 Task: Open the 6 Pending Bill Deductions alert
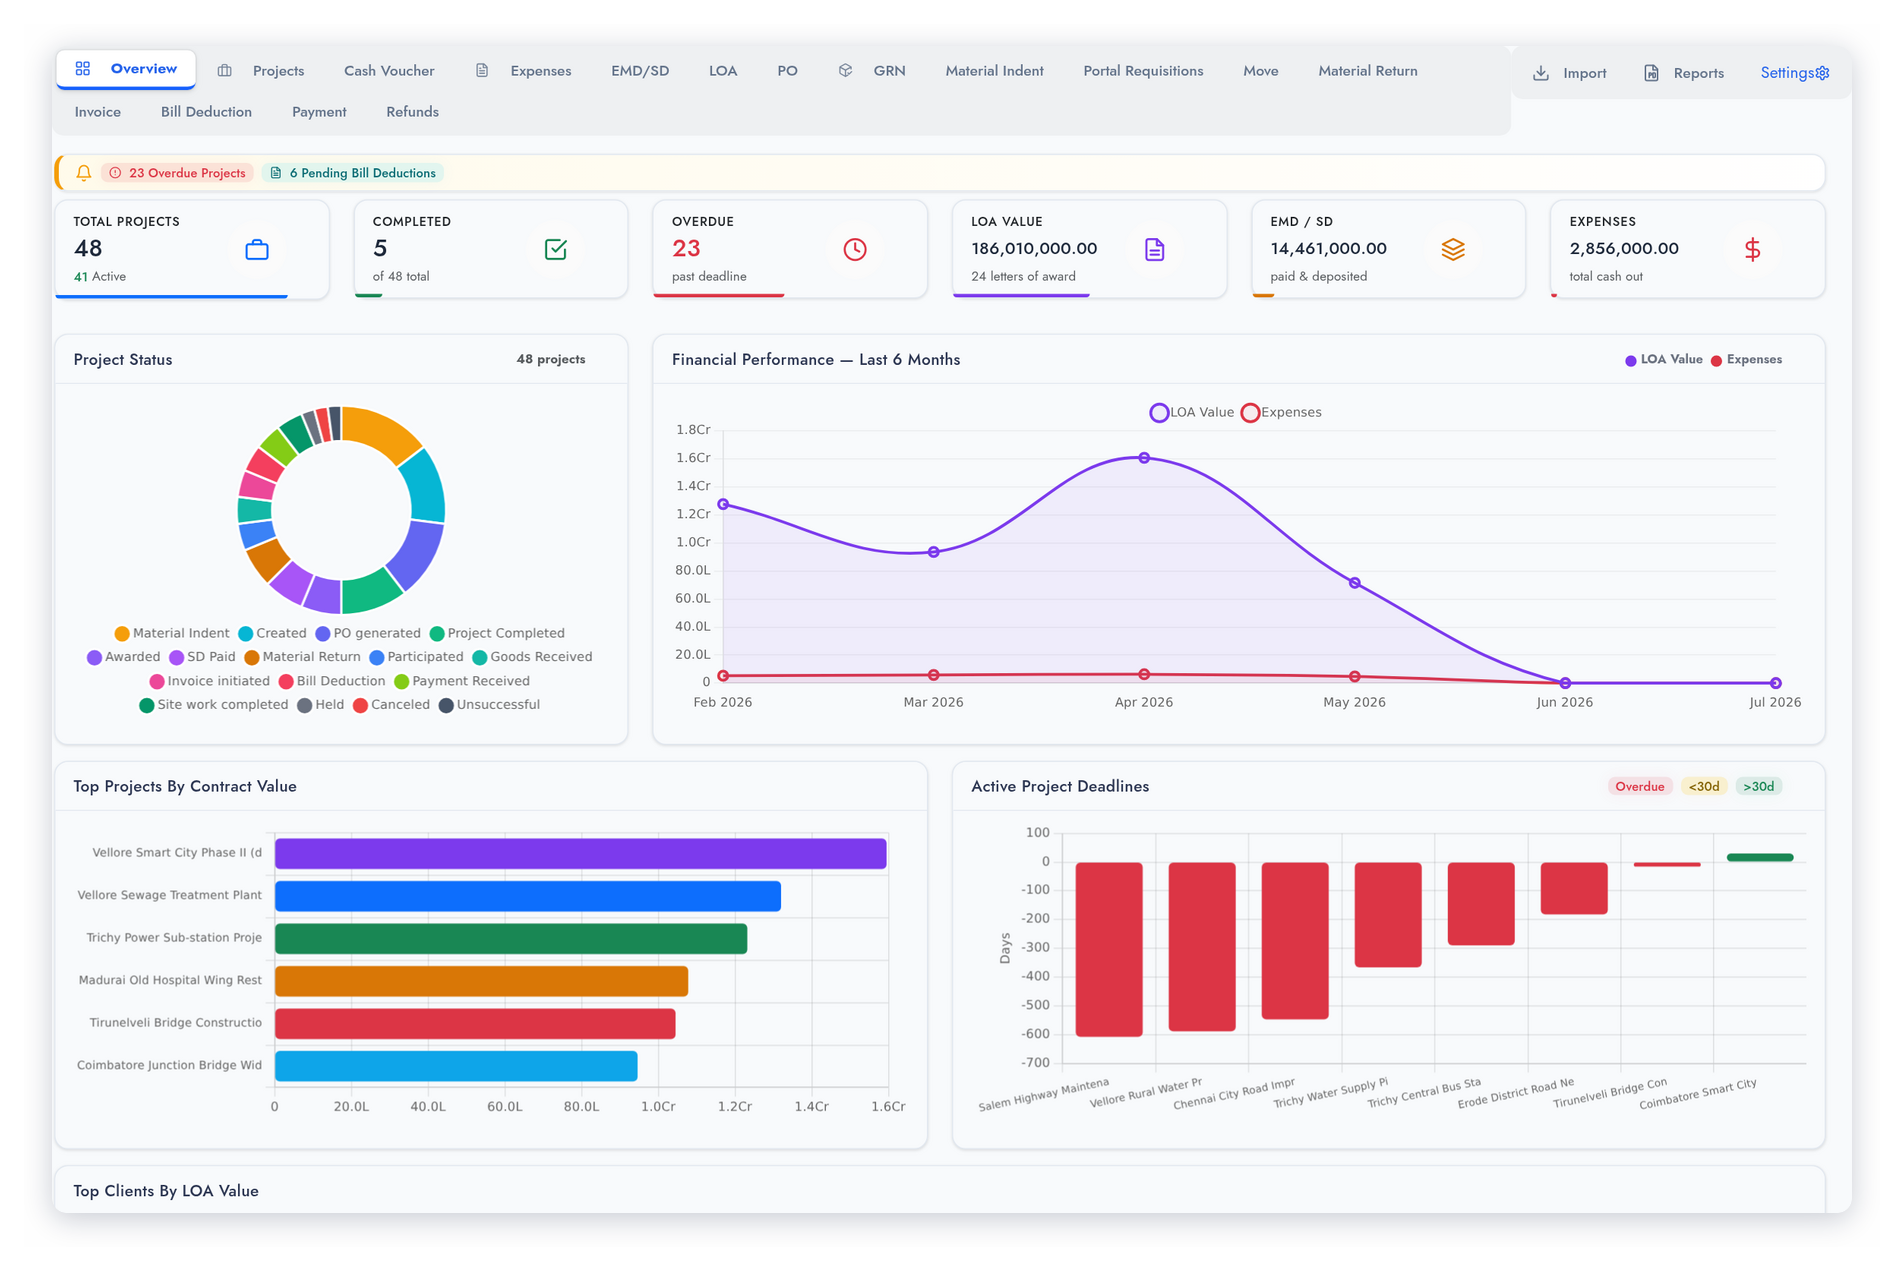tap(353, 173)
